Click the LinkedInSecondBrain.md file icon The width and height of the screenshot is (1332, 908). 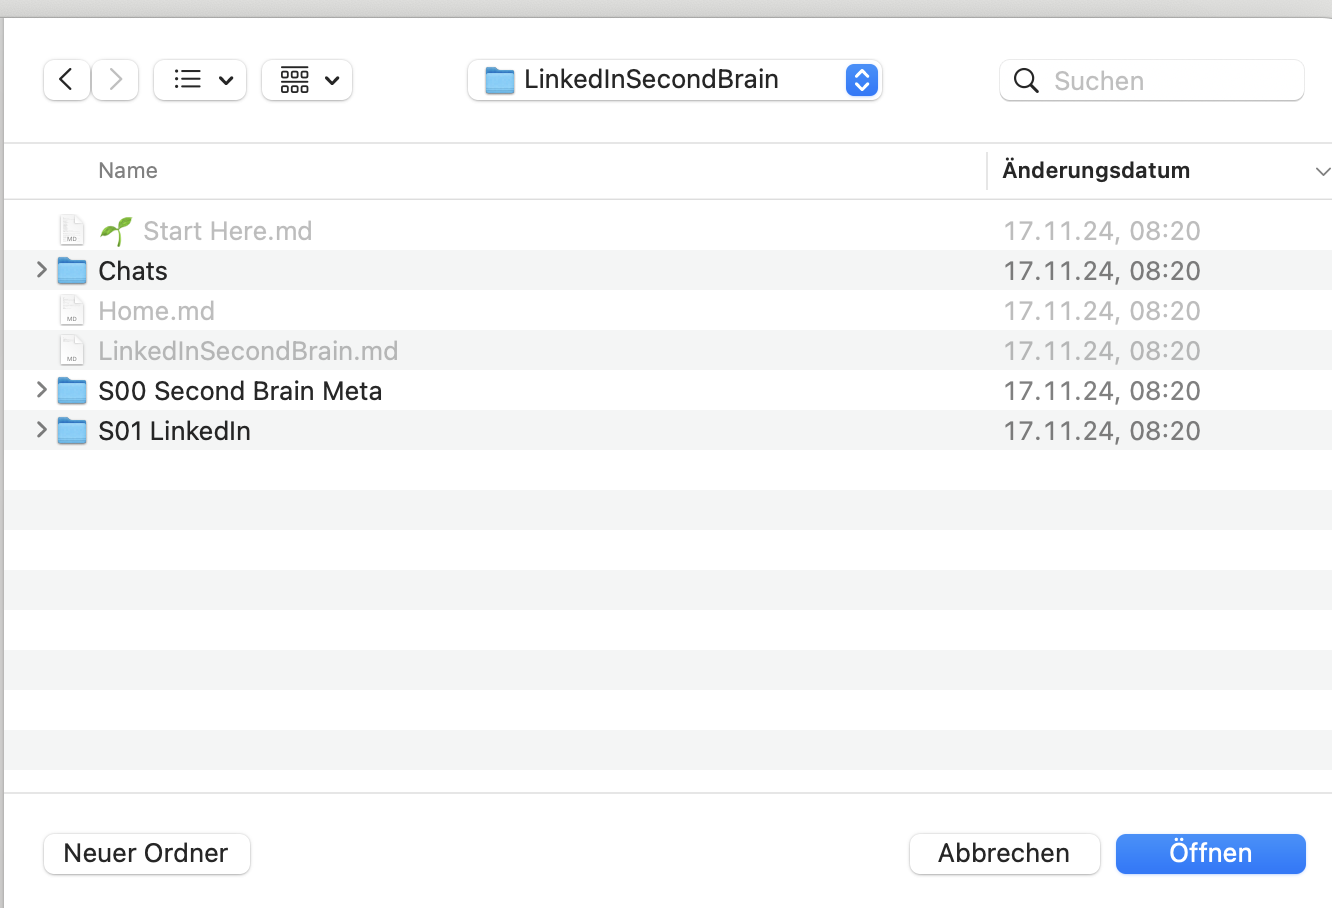pos(72,351)
